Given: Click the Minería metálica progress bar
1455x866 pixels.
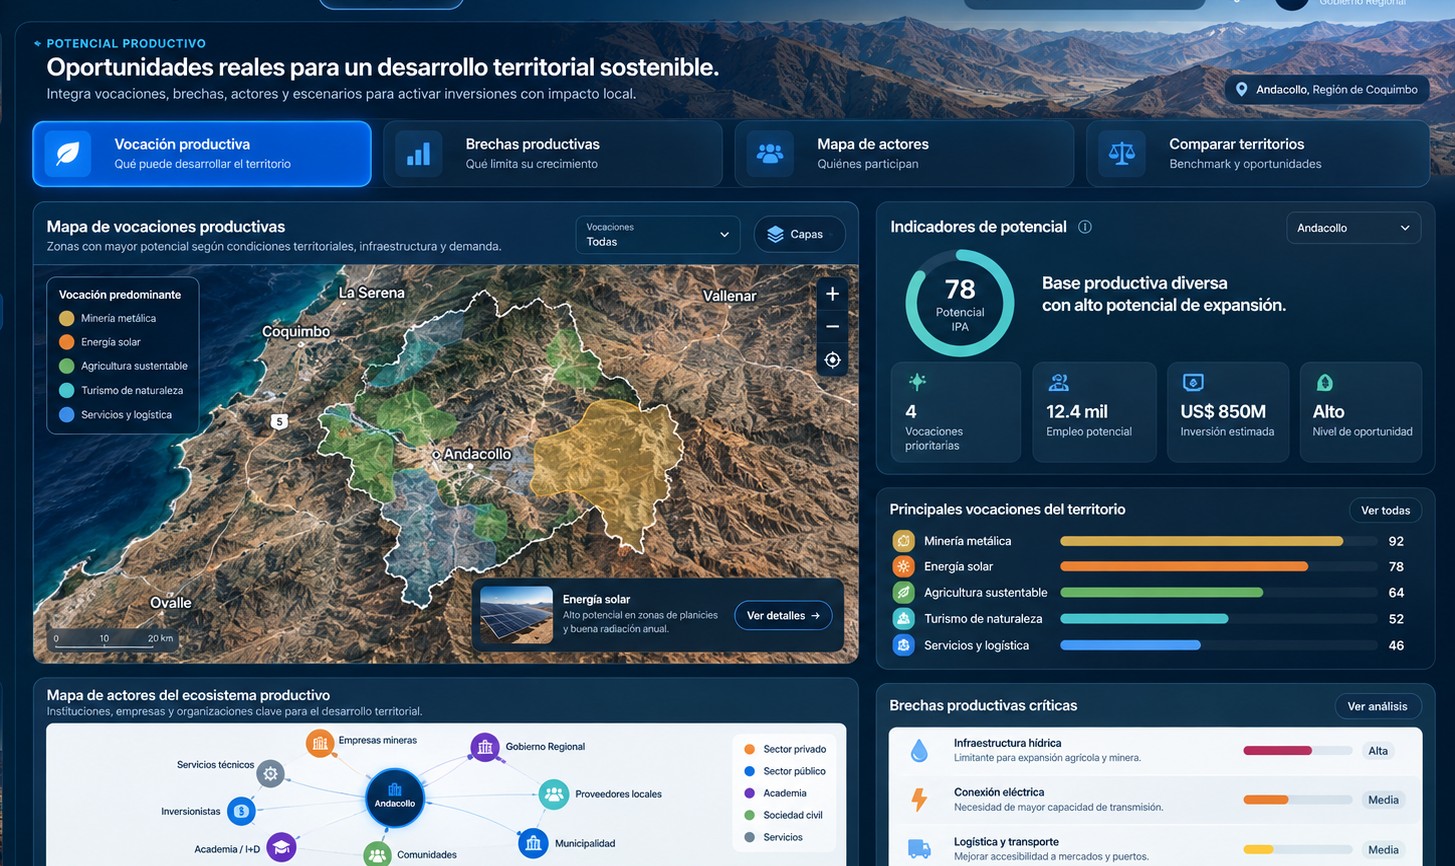Looking at the screenshot, I should 1218,541.
